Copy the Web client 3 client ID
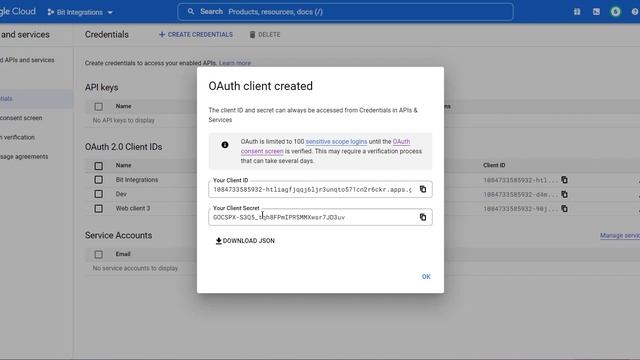This screenshot has width=640, height=360. pos(564,209)
